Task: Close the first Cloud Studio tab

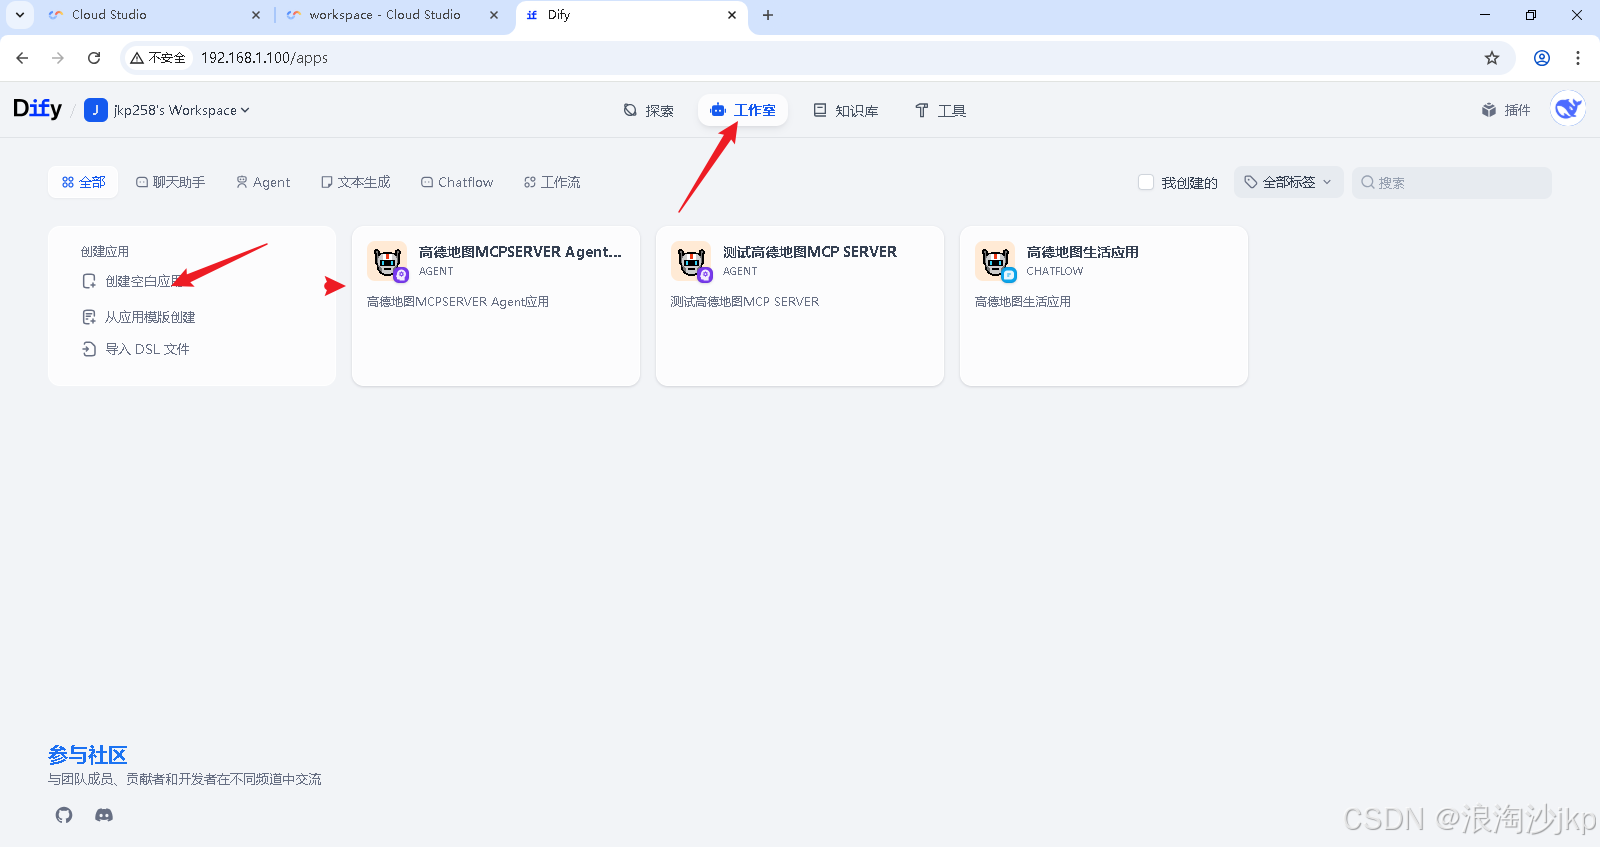Action: coord(256,15)
